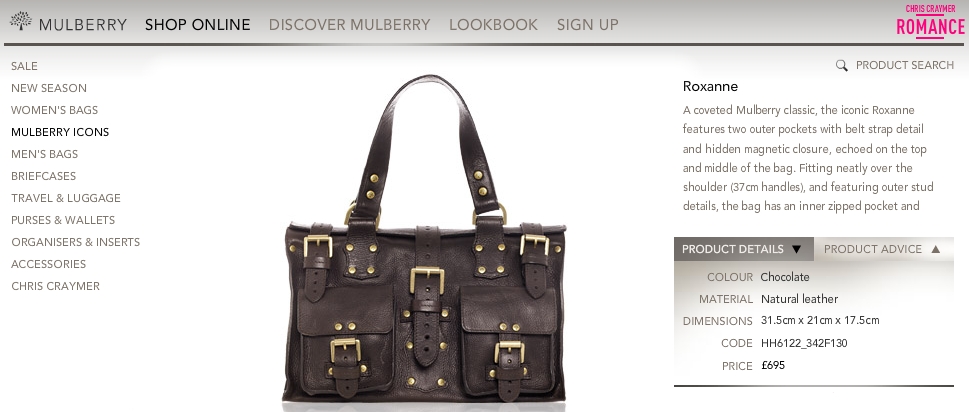This screenshot has width=969, height=412.
Task: Expand Product Advice with the up arrow
Action: pos(935,249)
